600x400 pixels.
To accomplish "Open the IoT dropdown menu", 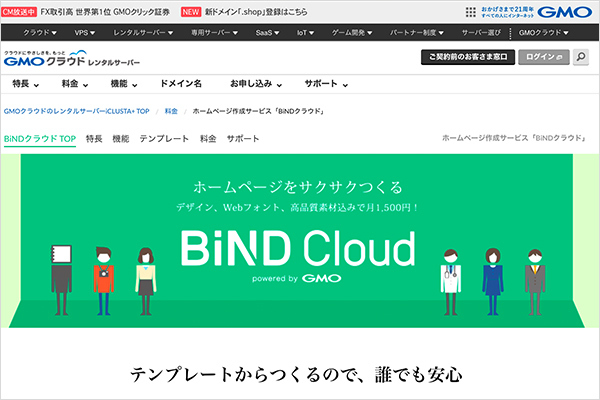I will 305,33.
